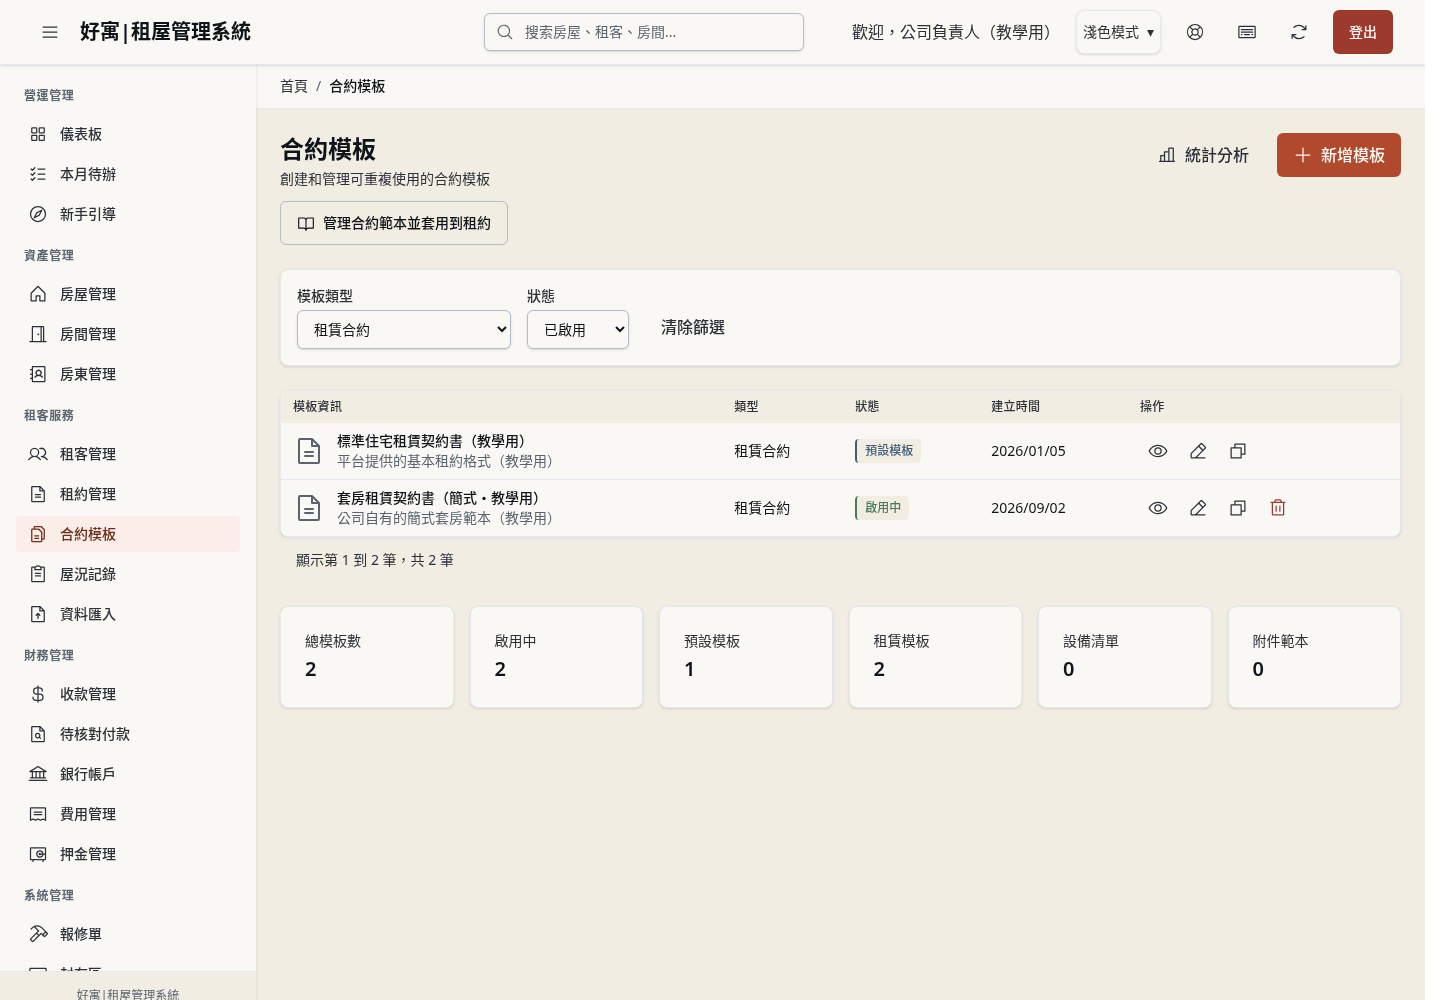The image size is (1440, 1000).
Task: Open the 狀態 filter dropdown
Action: tap(578, 329)
